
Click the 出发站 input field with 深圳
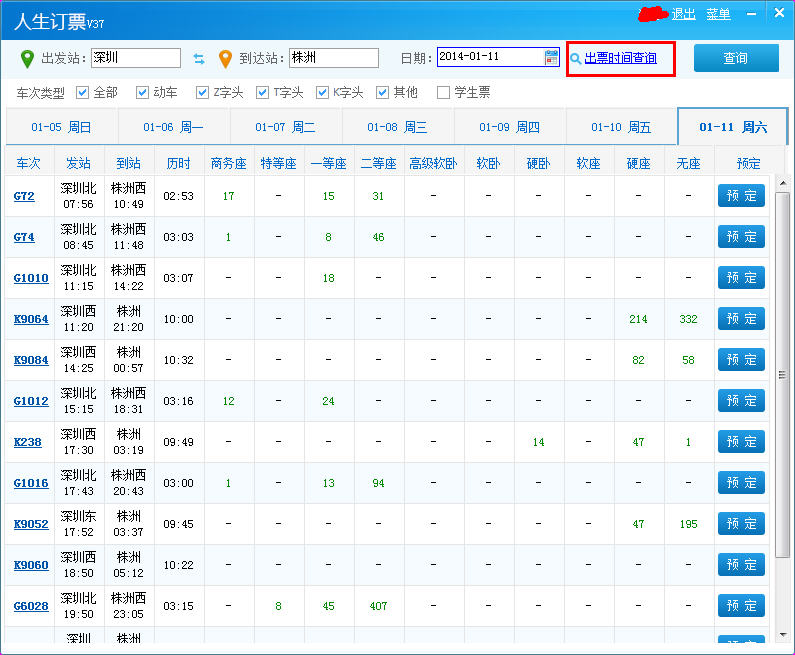click(136, 58)
